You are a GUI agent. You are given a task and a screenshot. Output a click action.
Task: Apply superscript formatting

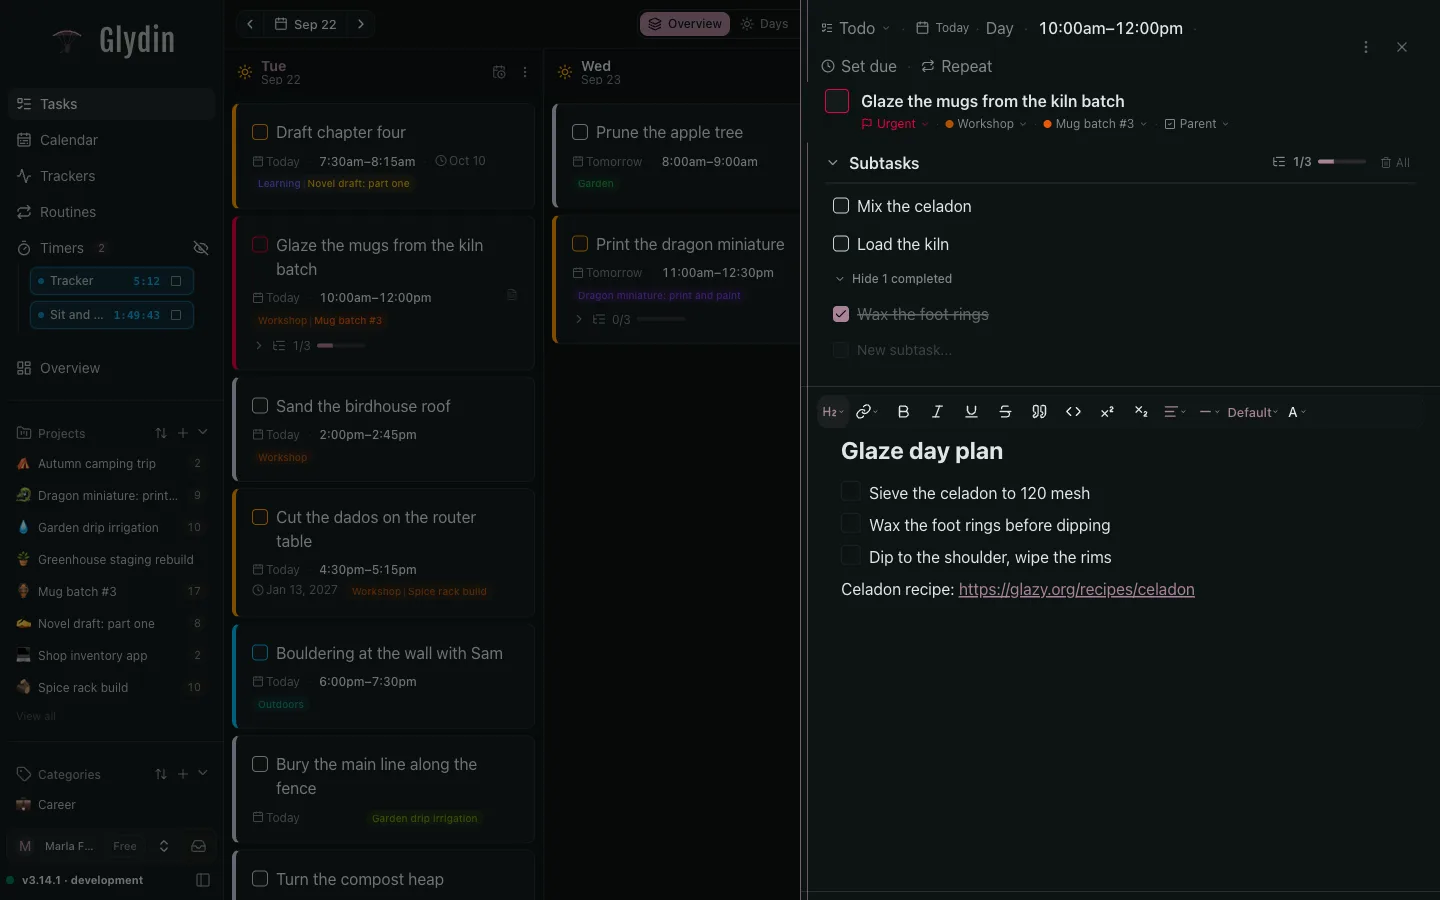1107,412
